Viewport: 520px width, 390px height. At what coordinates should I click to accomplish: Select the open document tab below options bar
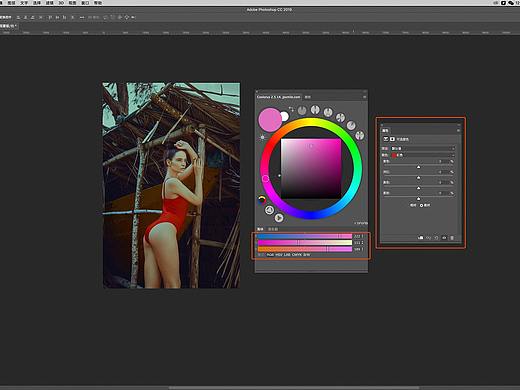(x=9, y=26)
